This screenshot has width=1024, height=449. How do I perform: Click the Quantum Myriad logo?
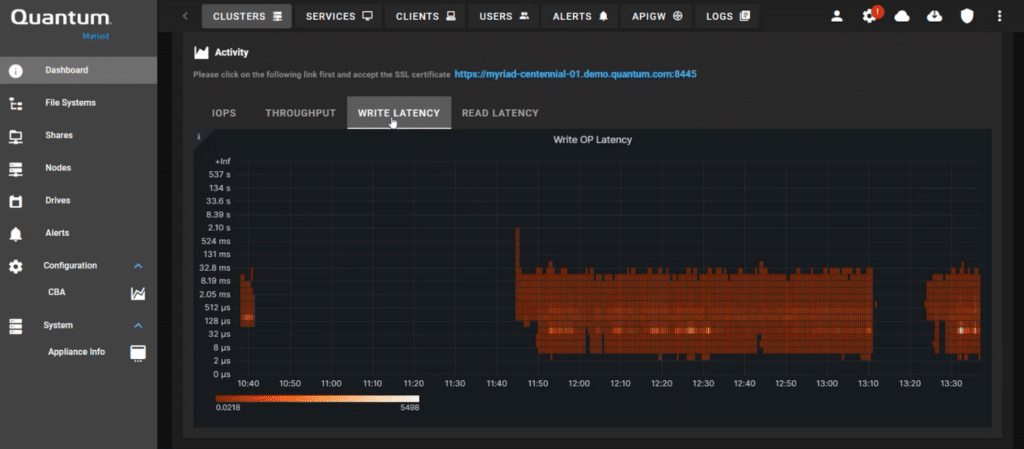tap(62, 23)
